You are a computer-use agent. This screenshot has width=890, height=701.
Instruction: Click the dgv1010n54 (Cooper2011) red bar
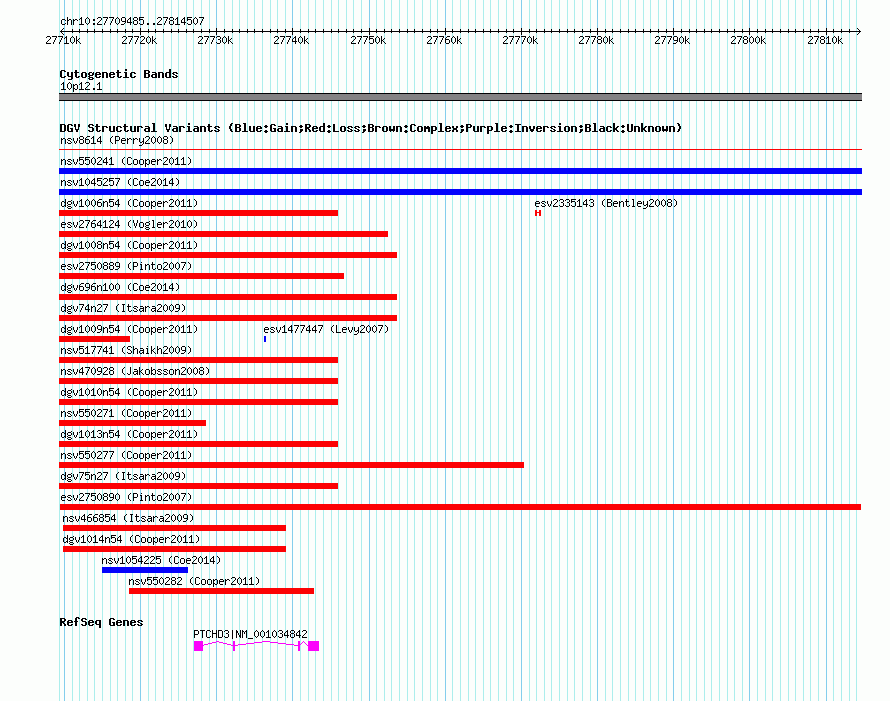[x=199, y=402]
